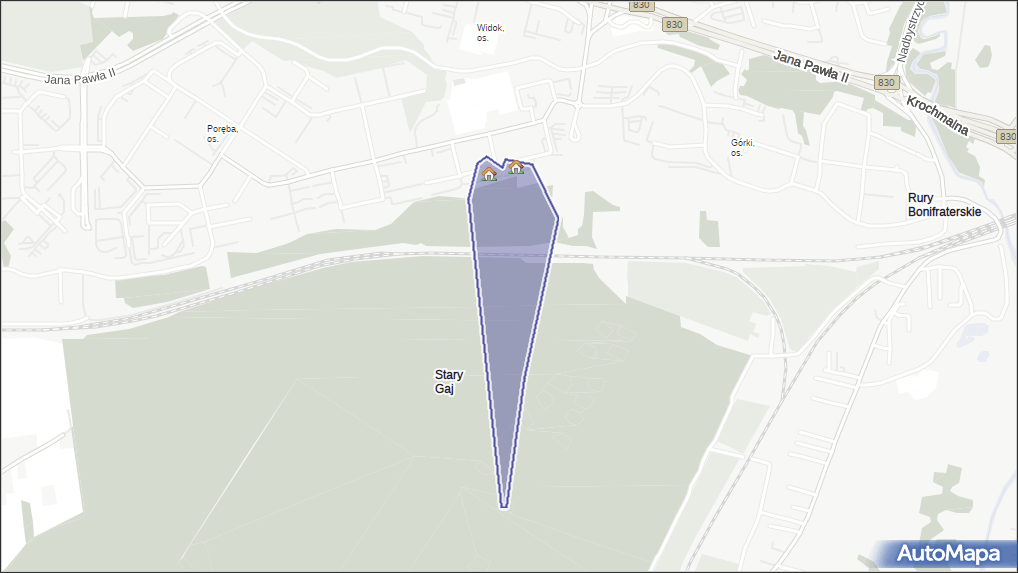Click the white building block below Widok
Screen dimensions: 1018x573
pos(482,103)
